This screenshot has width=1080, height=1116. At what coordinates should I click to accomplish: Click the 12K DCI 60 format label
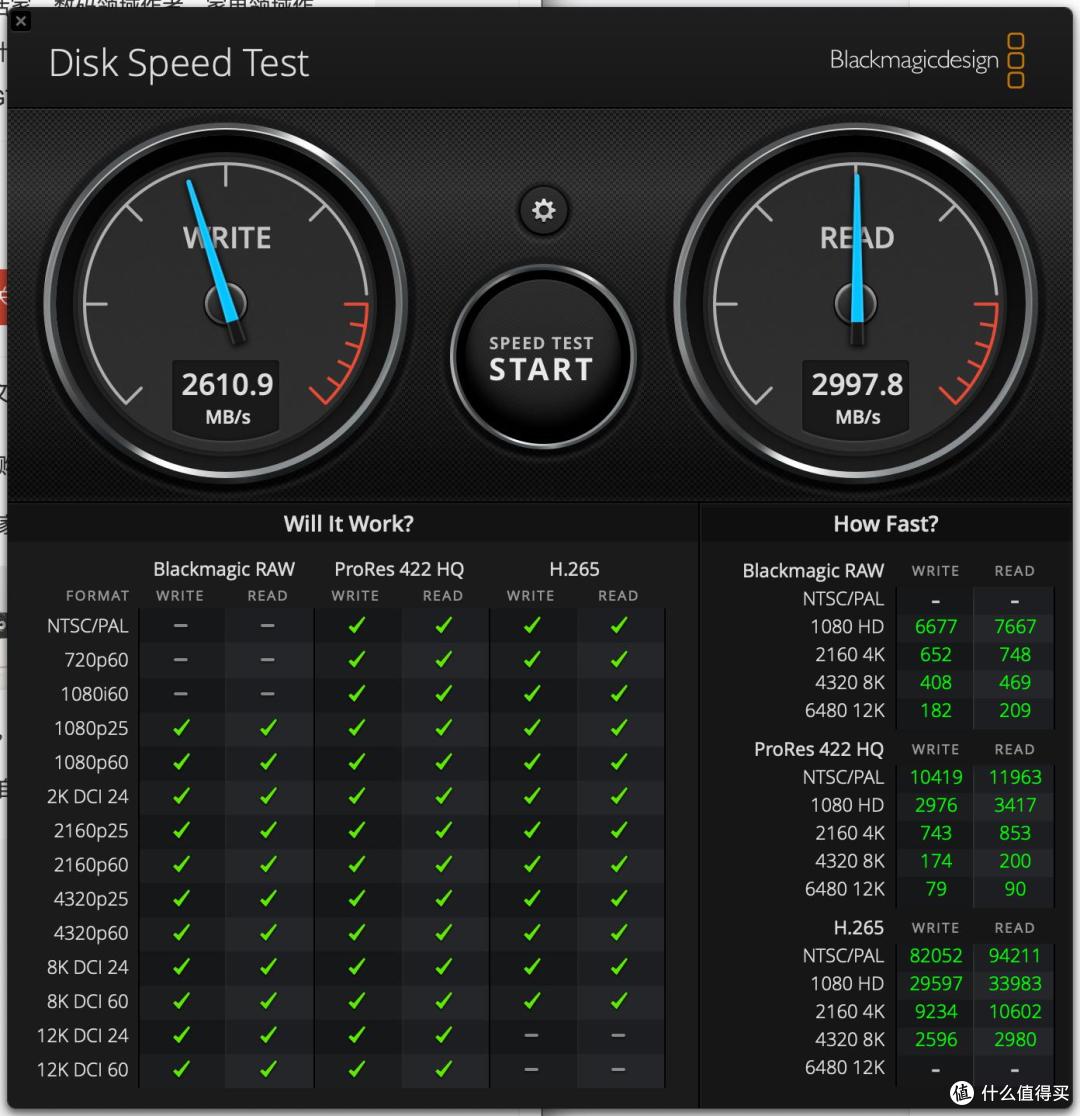coord(83,1070)
